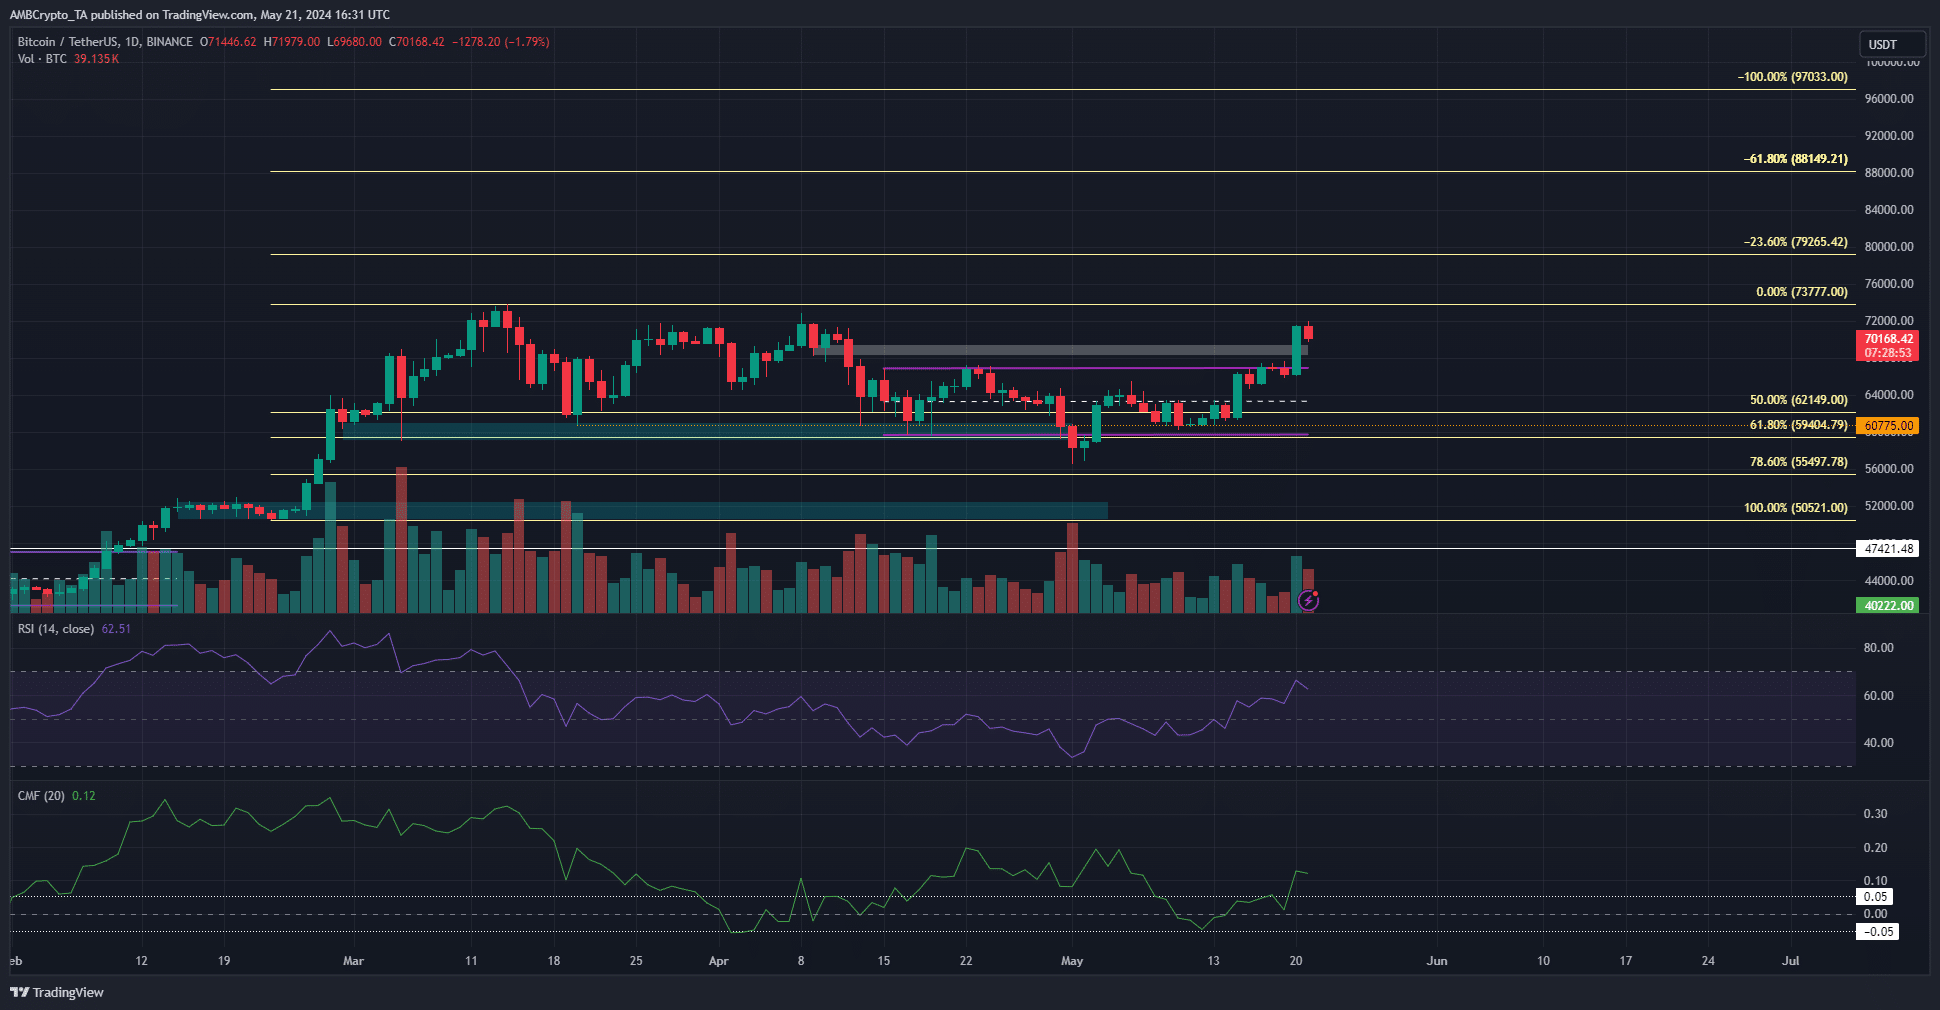Image resolution: width=1940 pixels, height=1010 pixels.
Task: Click the RSI value 62.51
Action: pos(116,629)
